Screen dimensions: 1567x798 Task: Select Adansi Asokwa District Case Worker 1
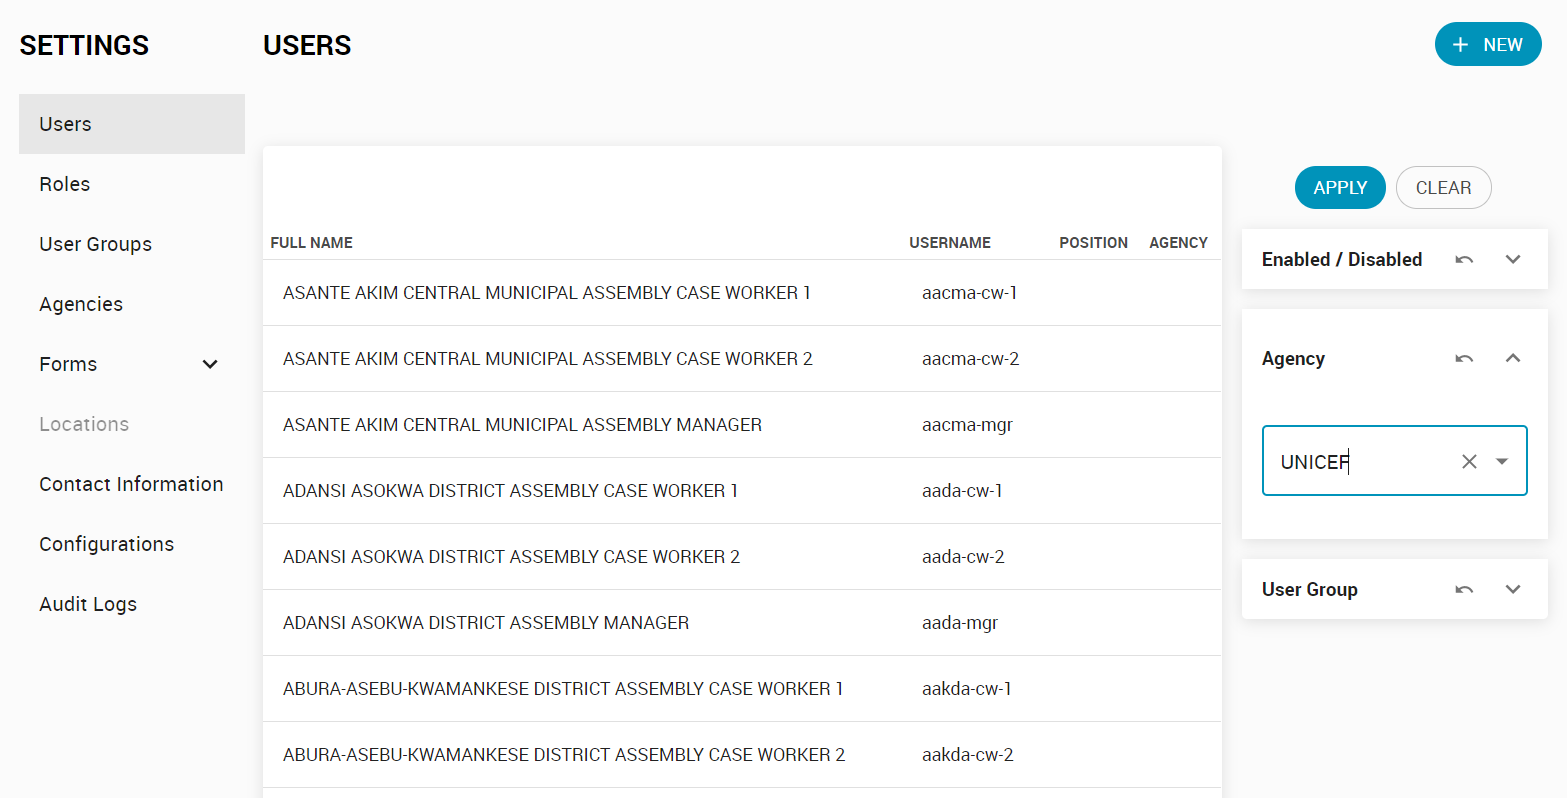(x=742, y=491)
